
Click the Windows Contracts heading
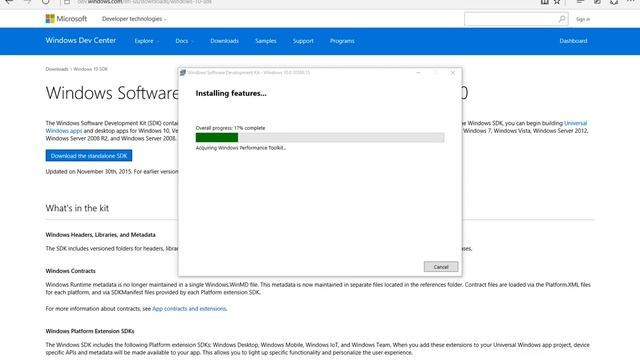click(71, 271)
